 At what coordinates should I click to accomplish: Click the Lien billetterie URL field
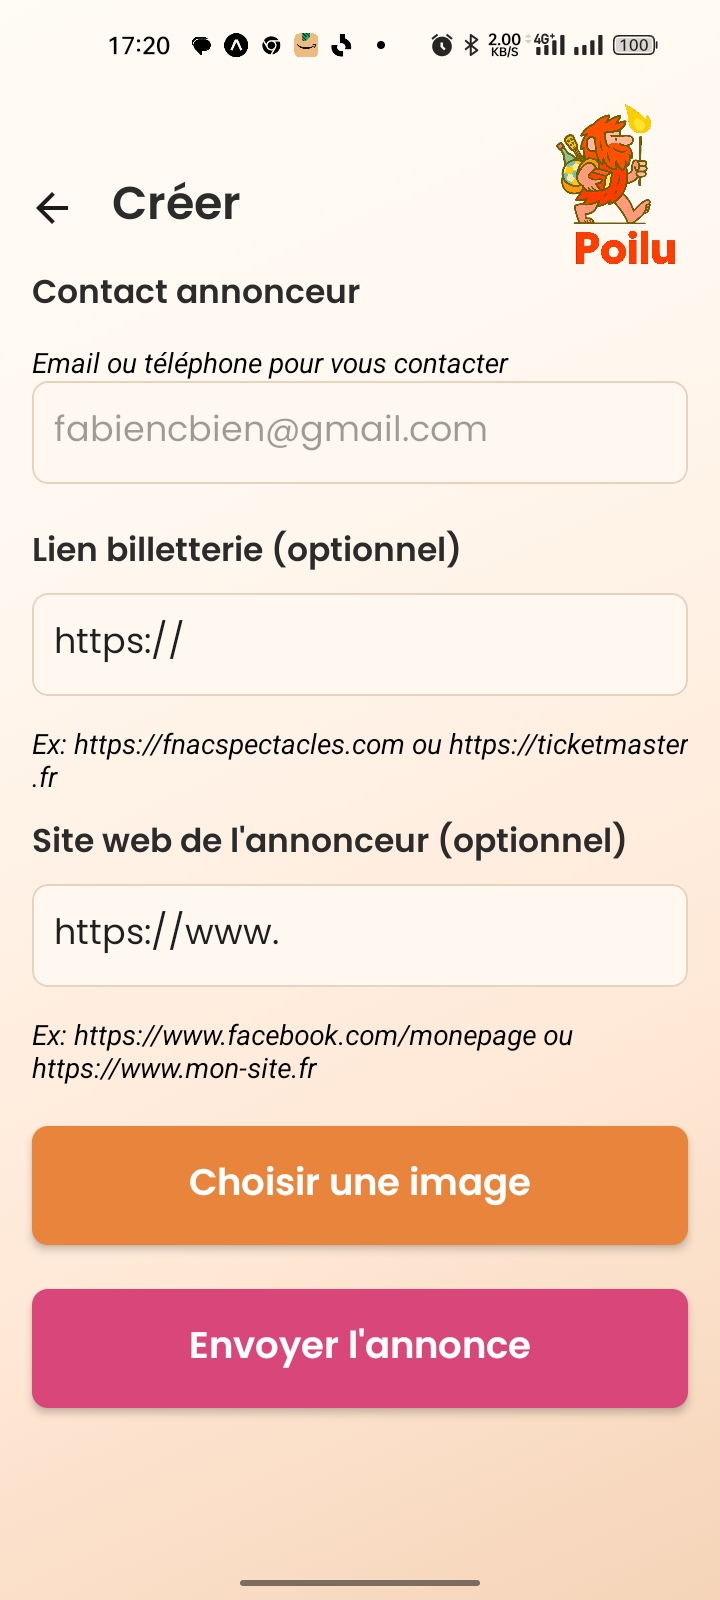tap(360, 644)
